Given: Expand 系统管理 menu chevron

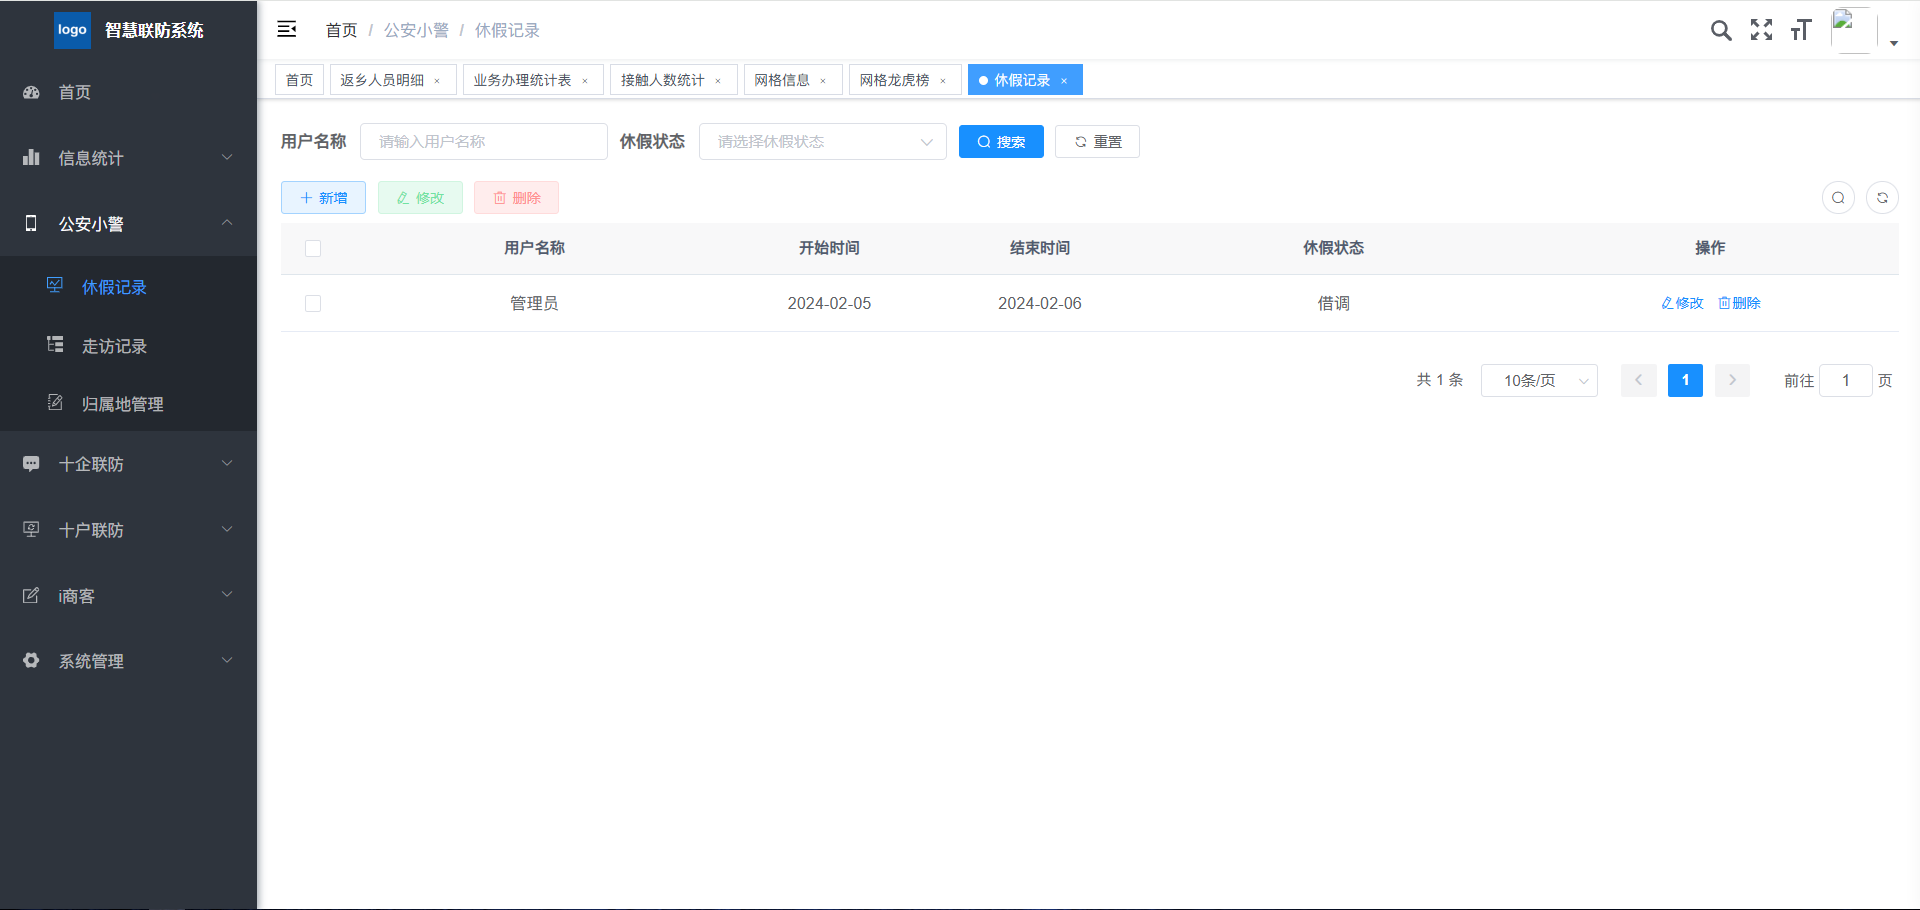Looking at the screenshot, I should pyautogui.click(x=227, y=660).
